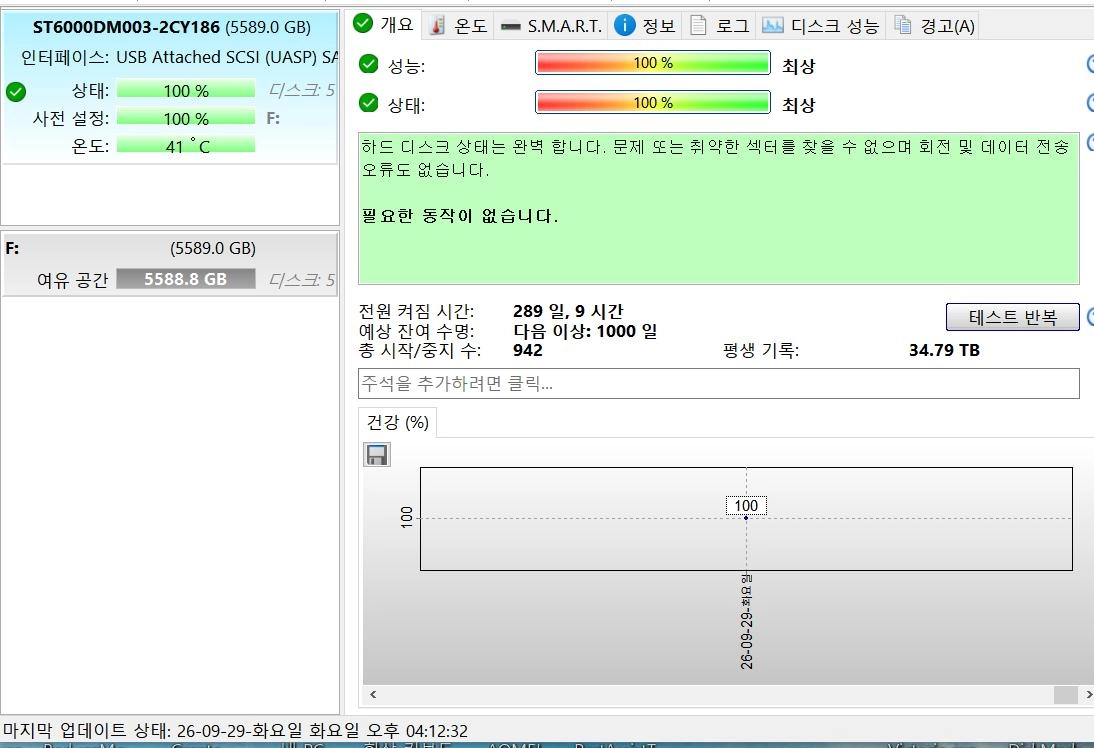Screen dimensions: 1094x748
Task: Open the 정보 information tab
Action: (645, 26)
